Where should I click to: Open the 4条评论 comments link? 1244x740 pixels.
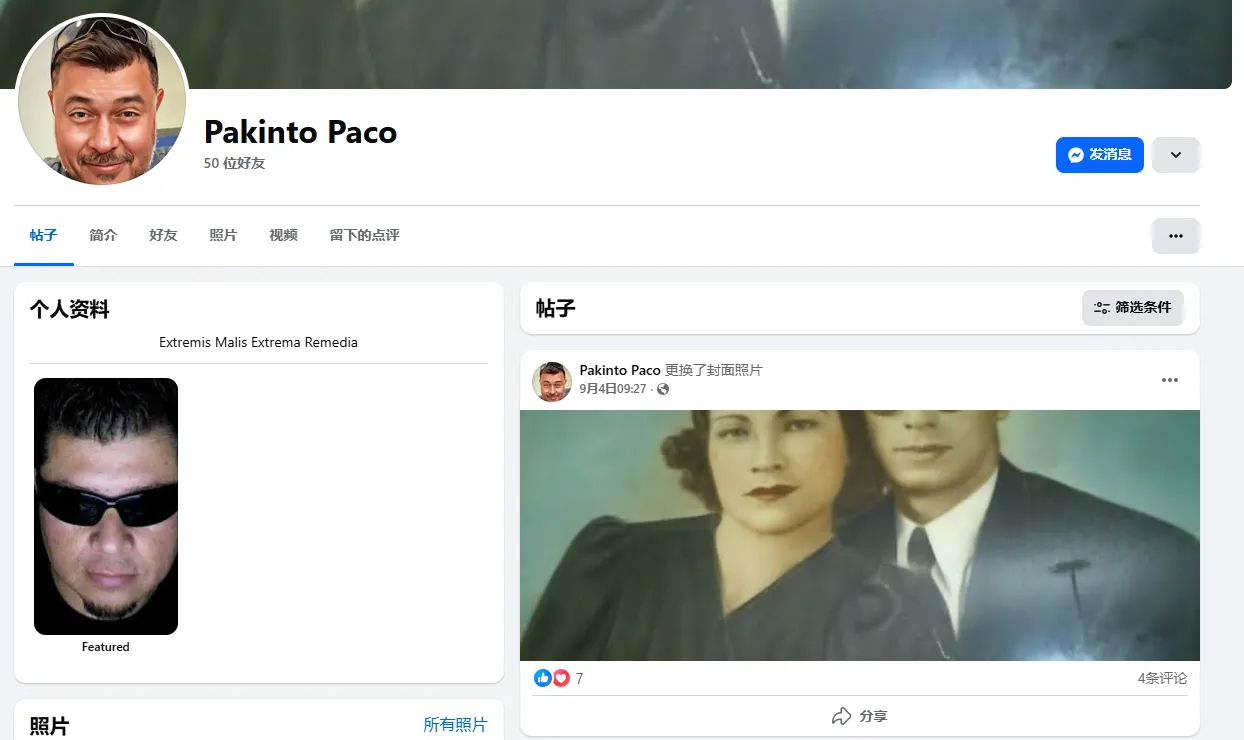tap(1162, 677)
